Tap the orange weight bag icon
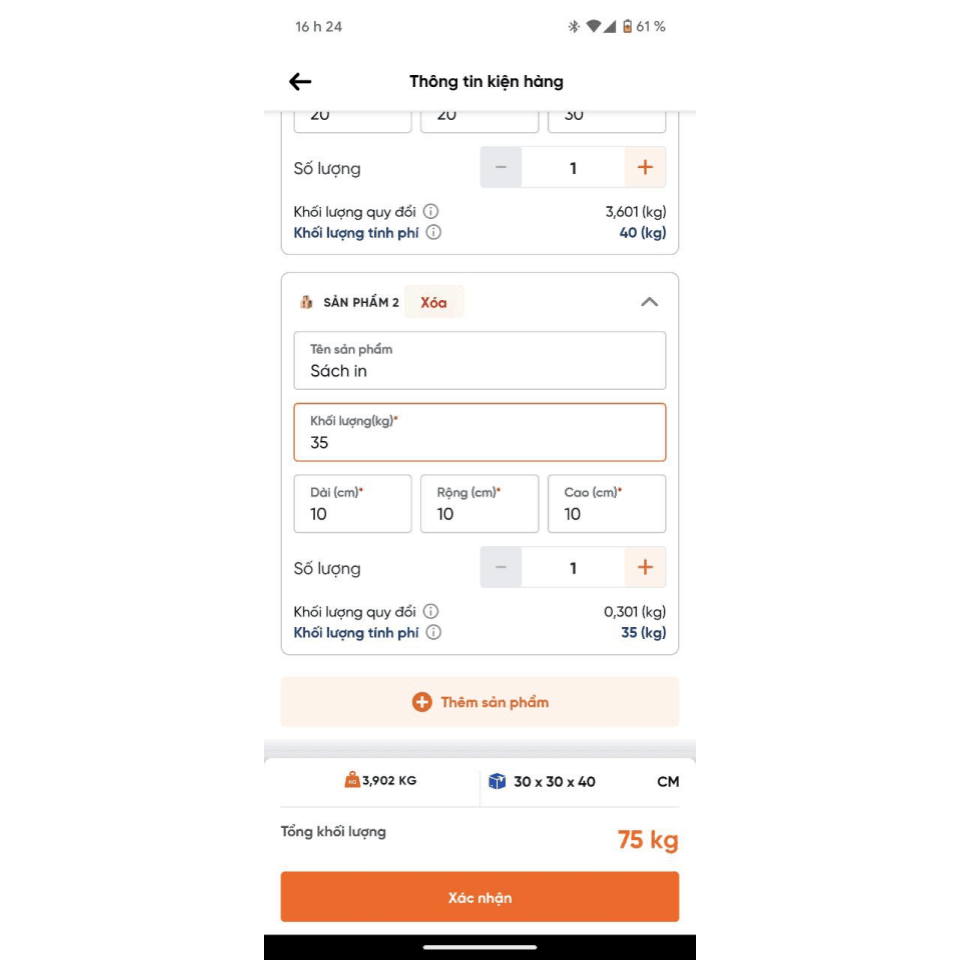 point(352,779)
